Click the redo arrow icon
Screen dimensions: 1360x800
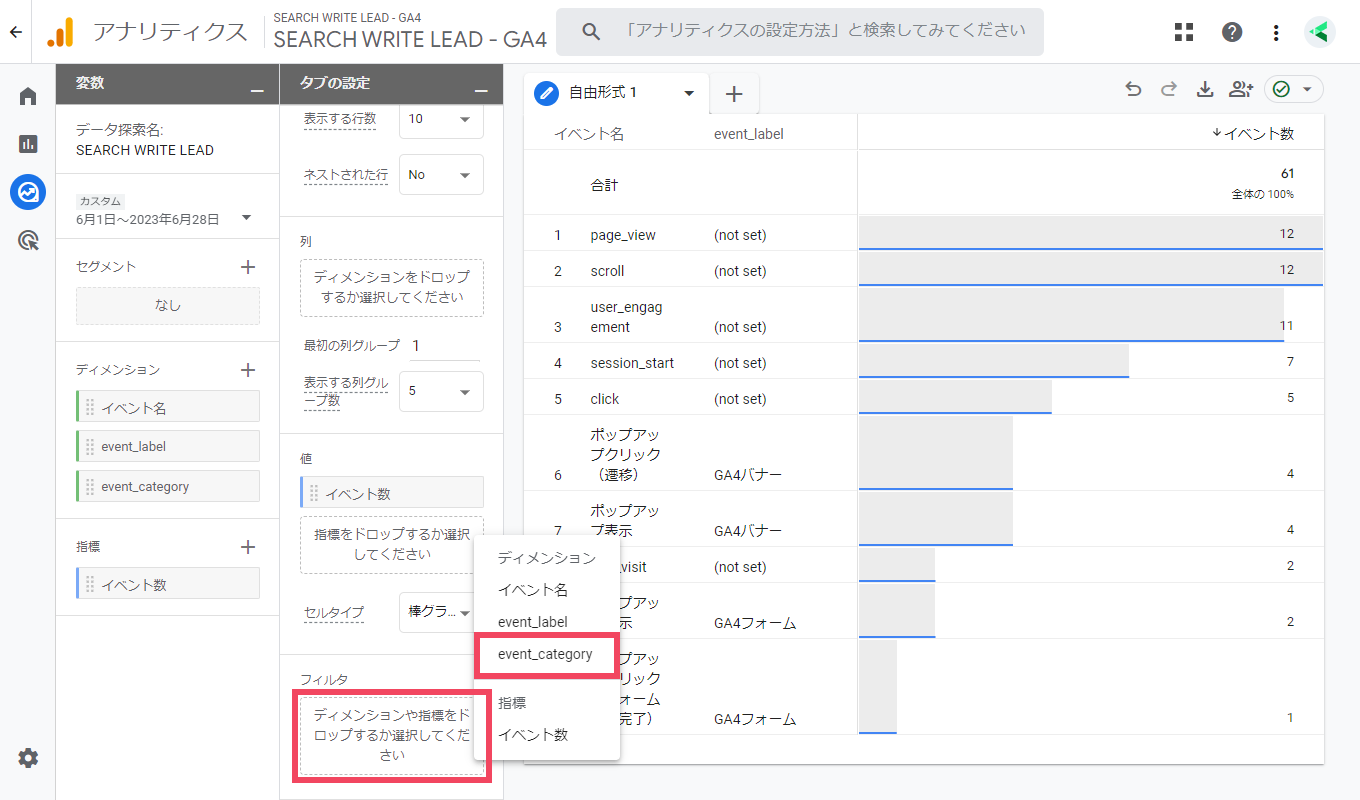(x=1169, y=90)
